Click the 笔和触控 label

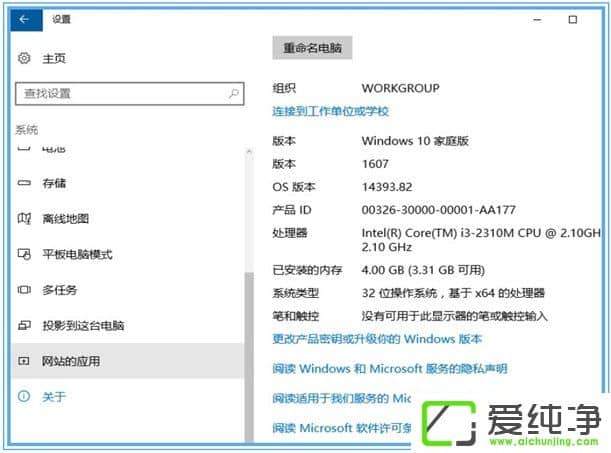click(x=295, y=316)
